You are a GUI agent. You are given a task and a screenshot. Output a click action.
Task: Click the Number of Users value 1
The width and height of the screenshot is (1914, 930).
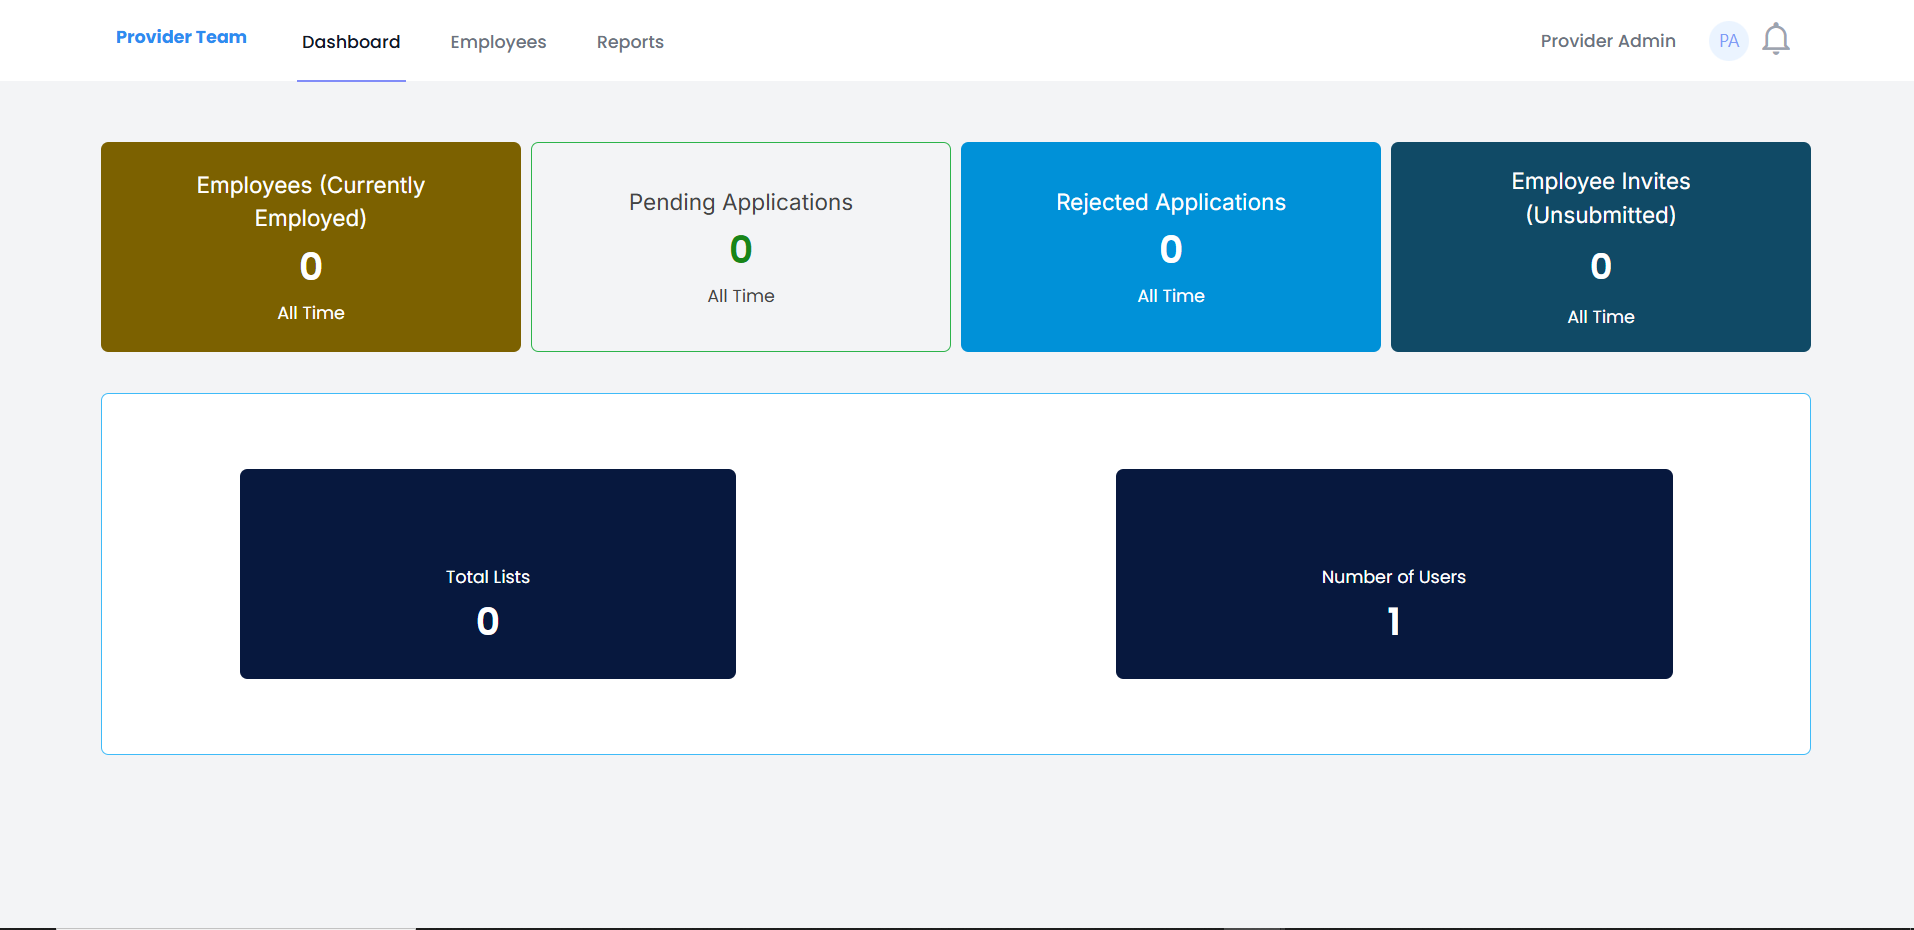1393,622
